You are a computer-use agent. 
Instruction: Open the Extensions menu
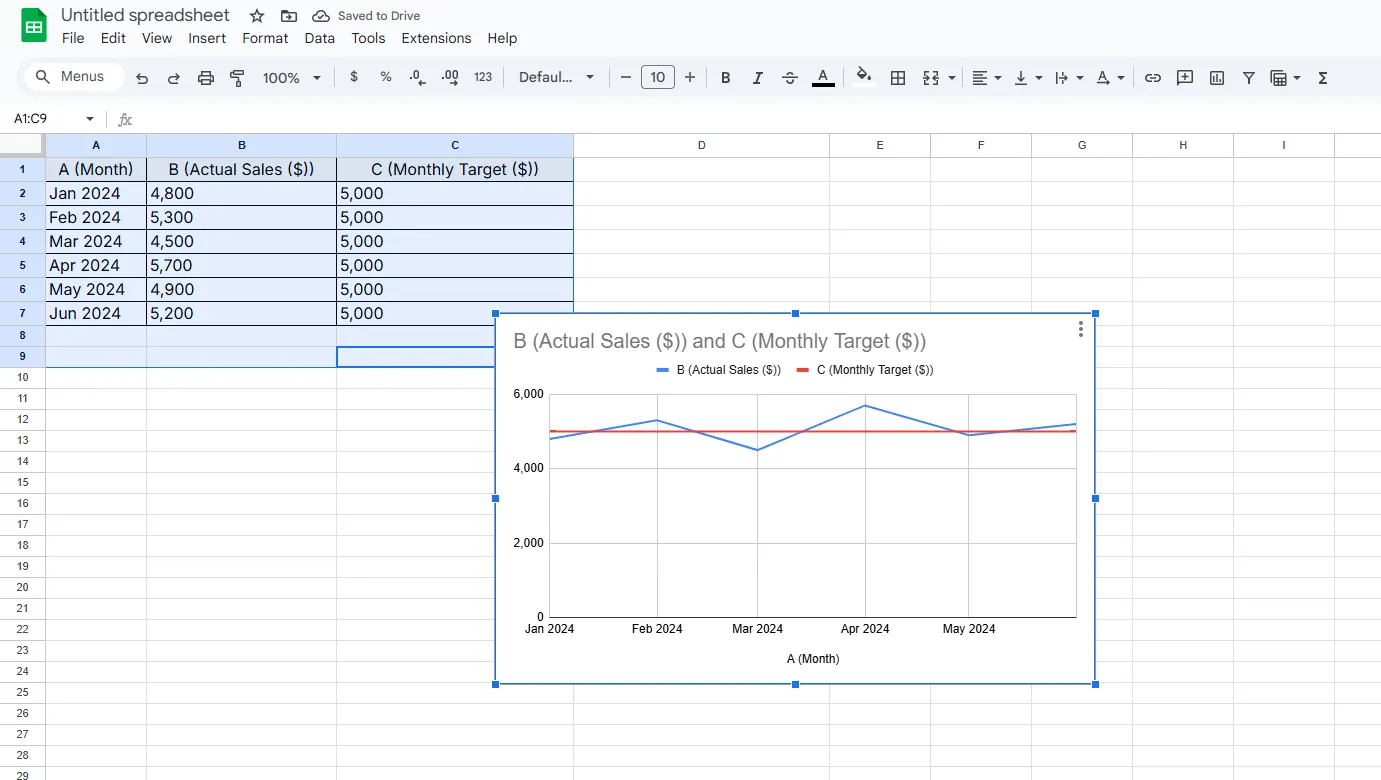pyautogui.click(x=436, y=38)
